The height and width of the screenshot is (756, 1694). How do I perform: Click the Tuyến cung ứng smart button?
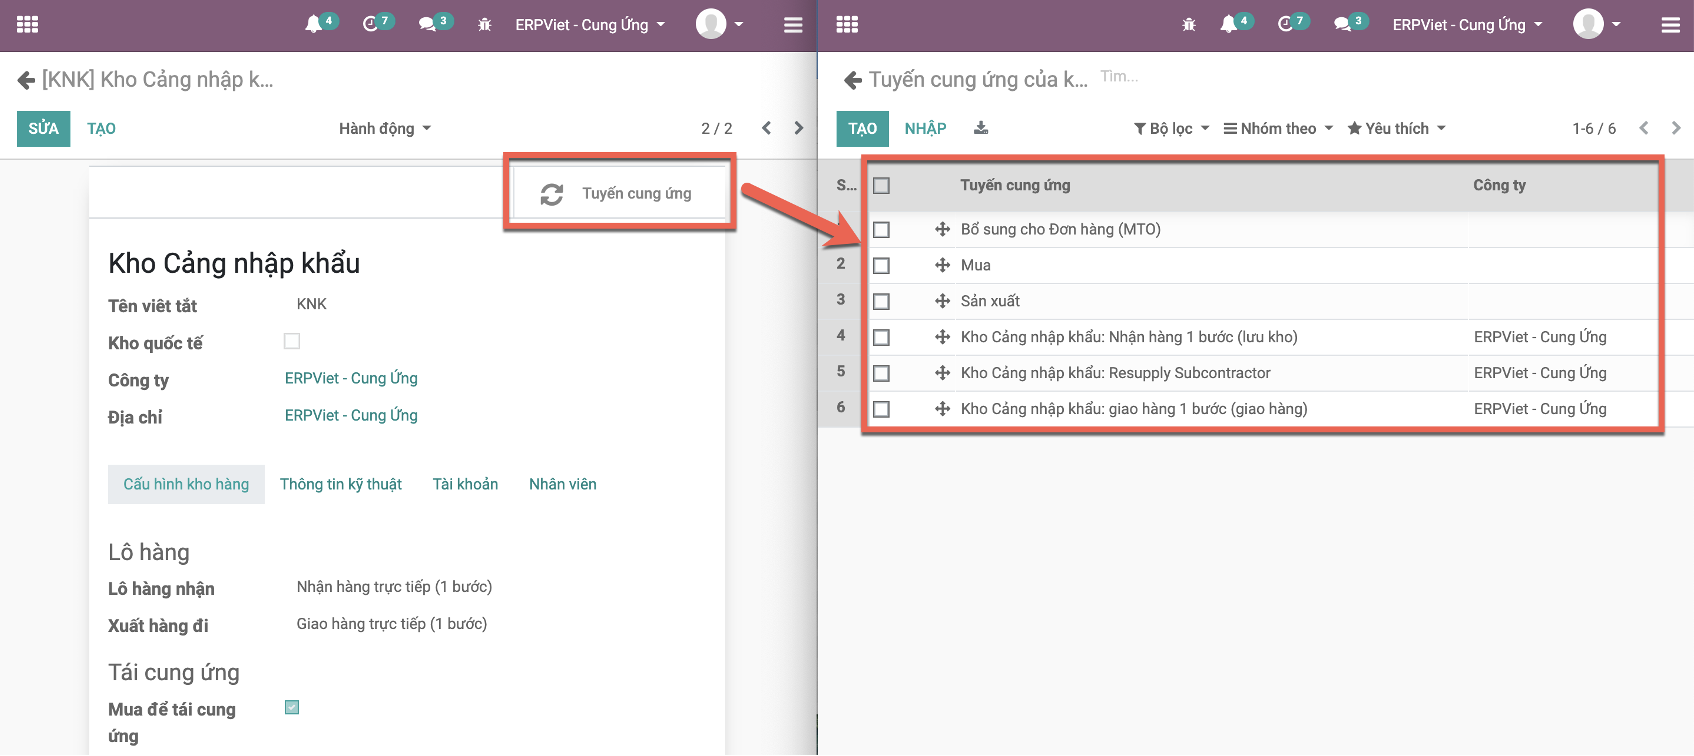(x=619, y=193)
